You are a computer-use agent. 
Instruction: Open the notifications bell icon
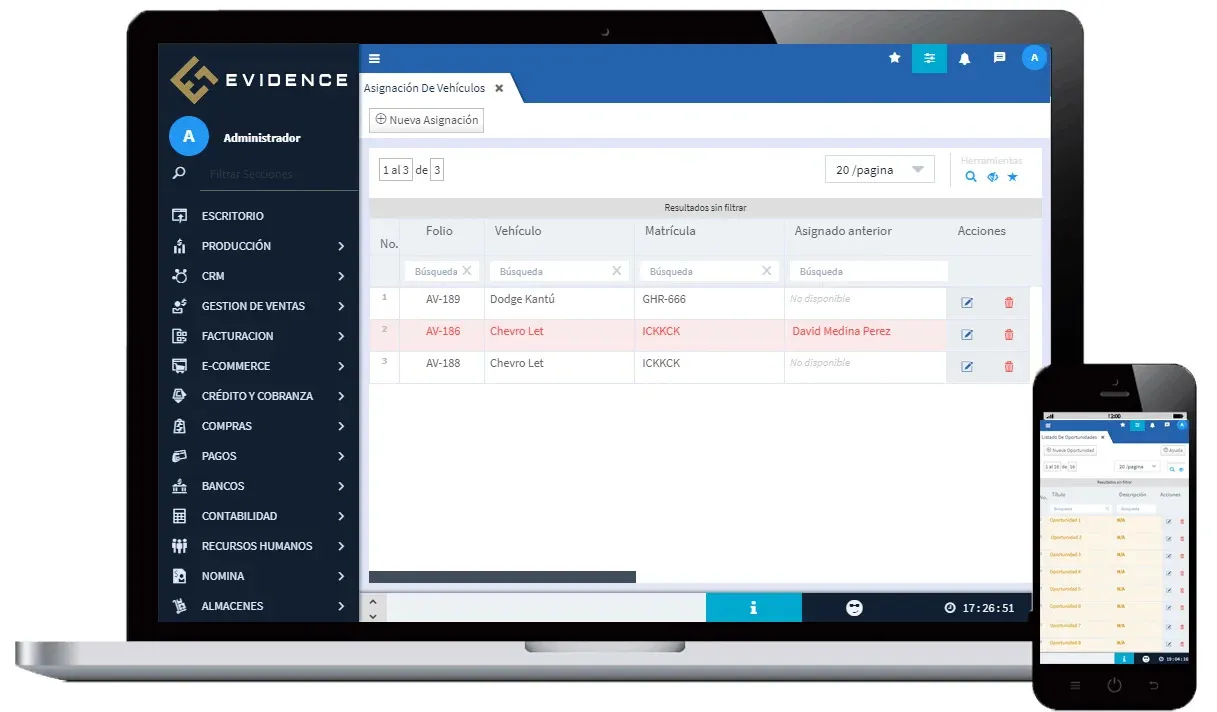click(964, 58)
